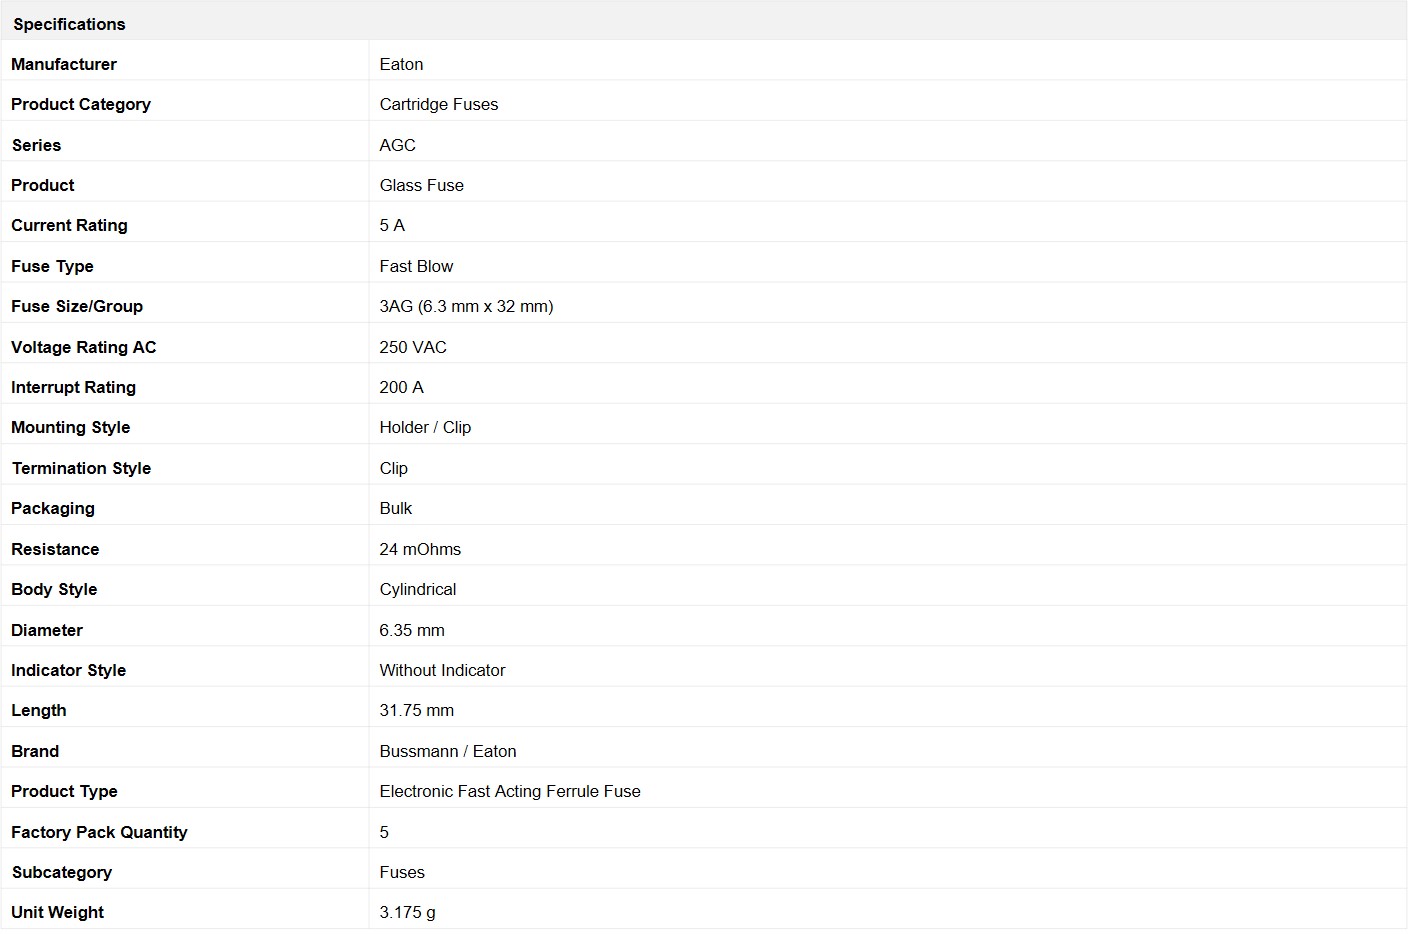The image size is (1408, 934).
Task: Select the 5 A current rating
Action: 392,225
